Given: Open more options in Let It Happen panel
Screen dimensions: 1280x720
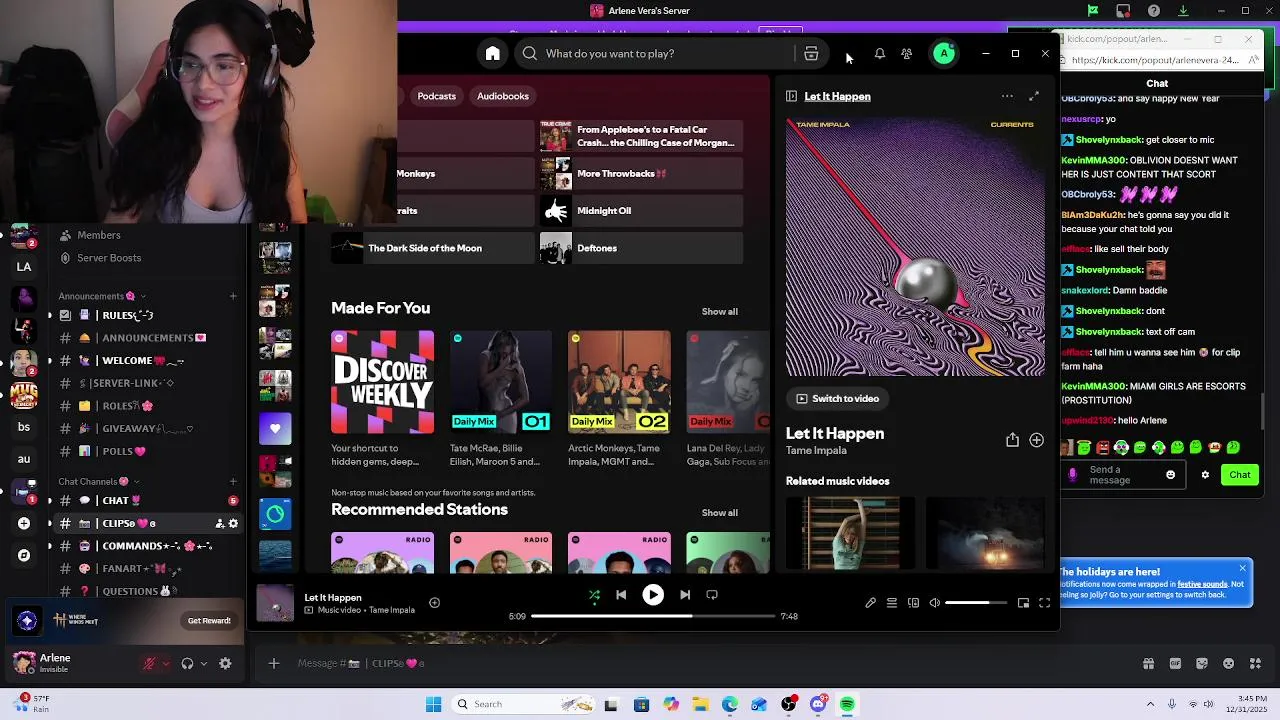Looking at the screenshot, I should tap(1007, 96).
